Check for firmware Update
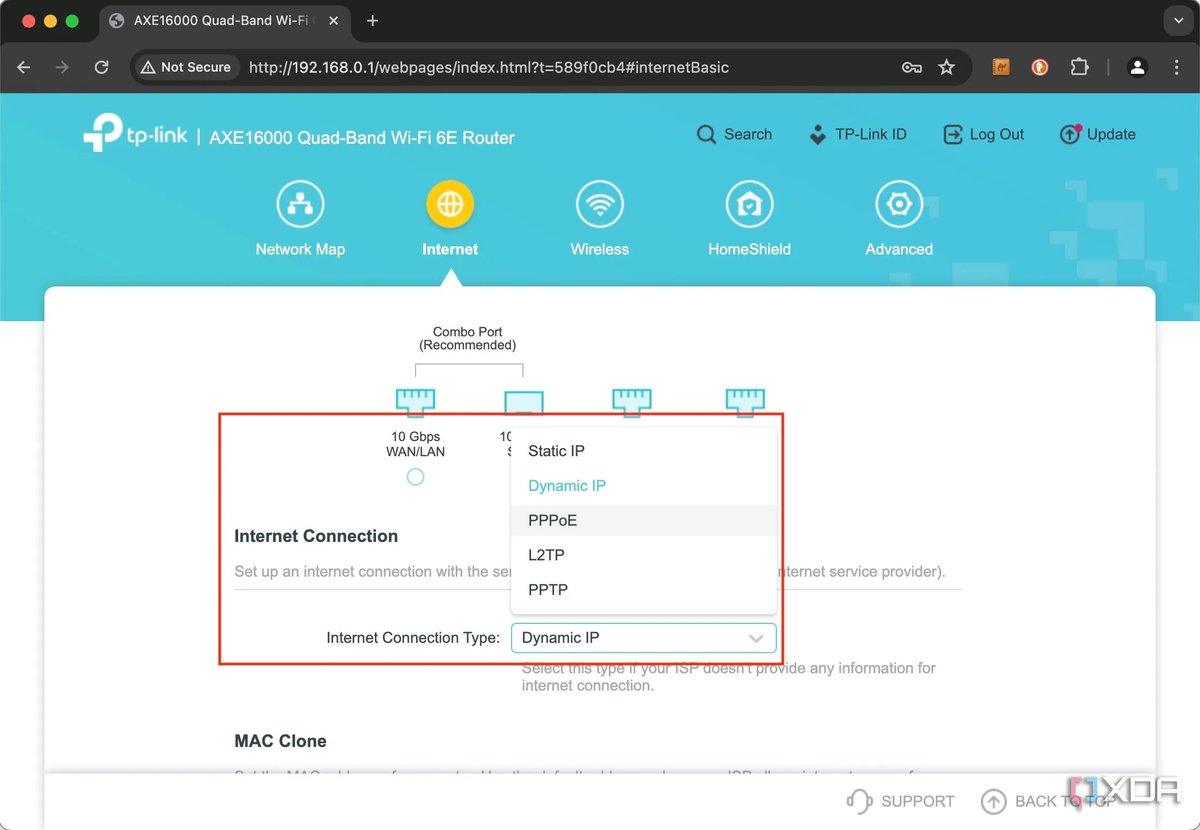The width and height of the screenshot is (1200, 830). click(x=1097, y=133)
